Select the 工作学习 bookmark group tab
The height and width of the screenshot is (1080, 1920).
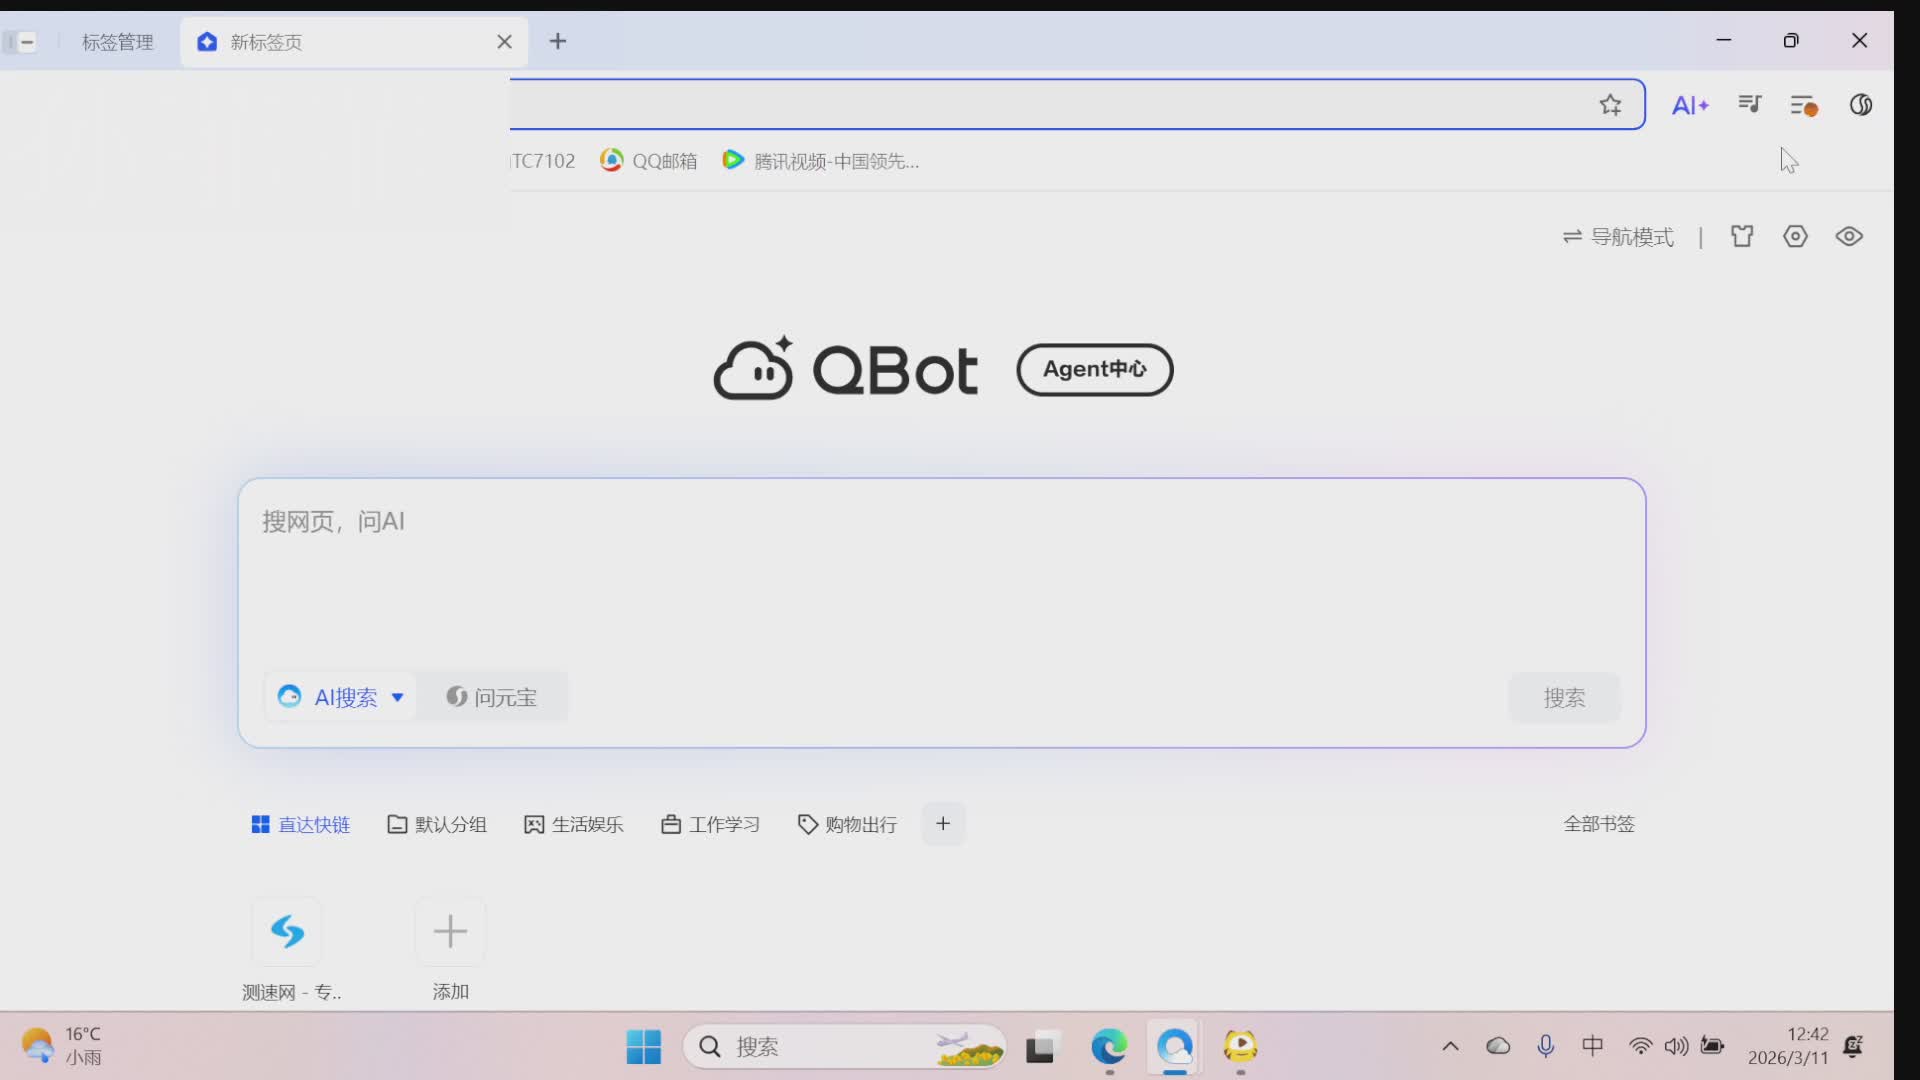tap(711, 824)
